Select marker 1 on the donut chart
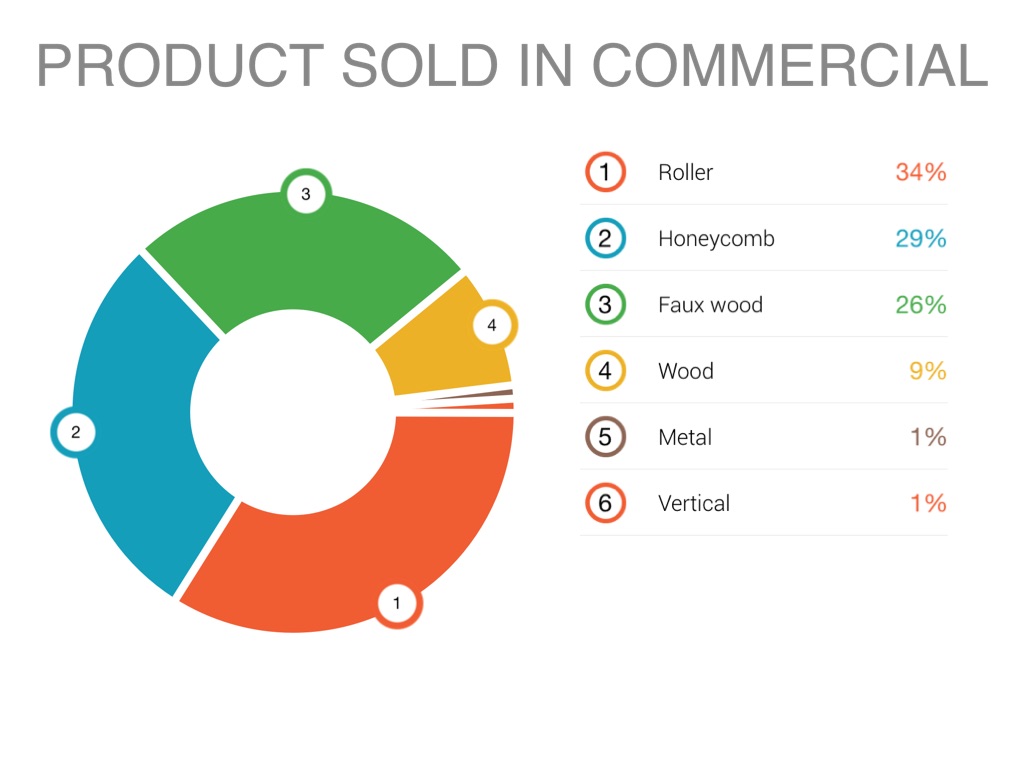 point(397,603)
